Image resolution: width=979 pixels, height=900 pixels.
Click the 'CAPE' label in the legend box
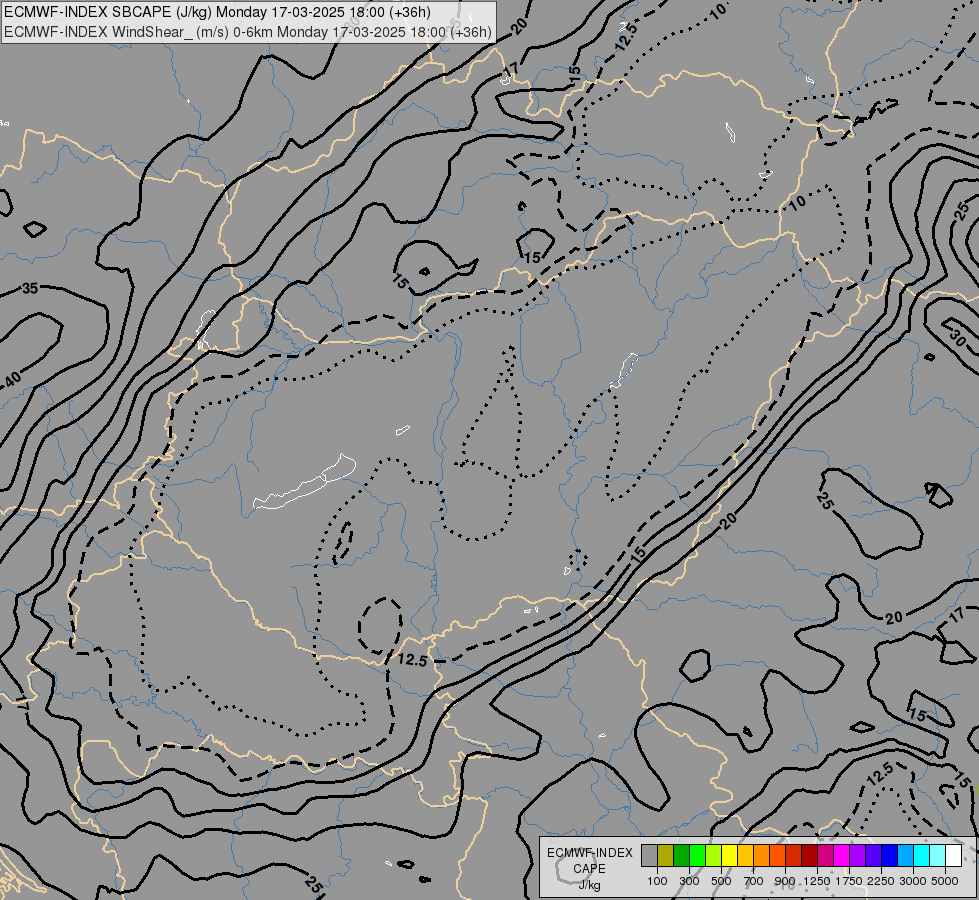[589, 869]
